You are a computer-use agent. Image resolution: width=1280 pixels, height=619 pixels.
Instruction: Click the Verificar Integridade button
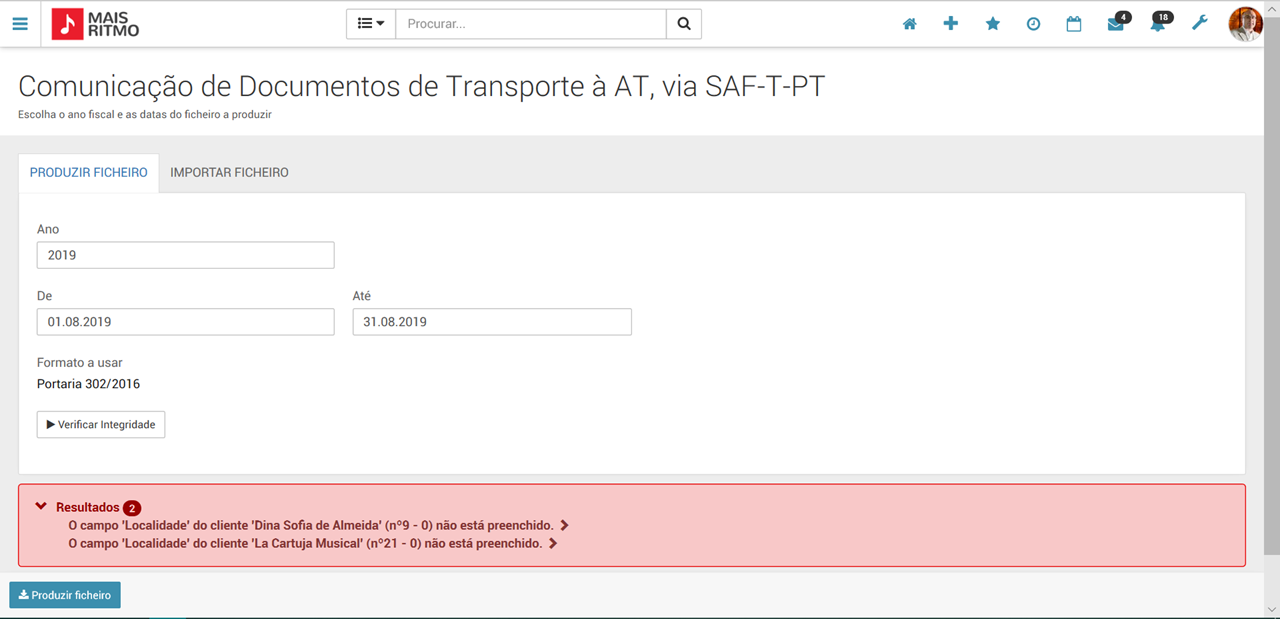click(101, 425)
